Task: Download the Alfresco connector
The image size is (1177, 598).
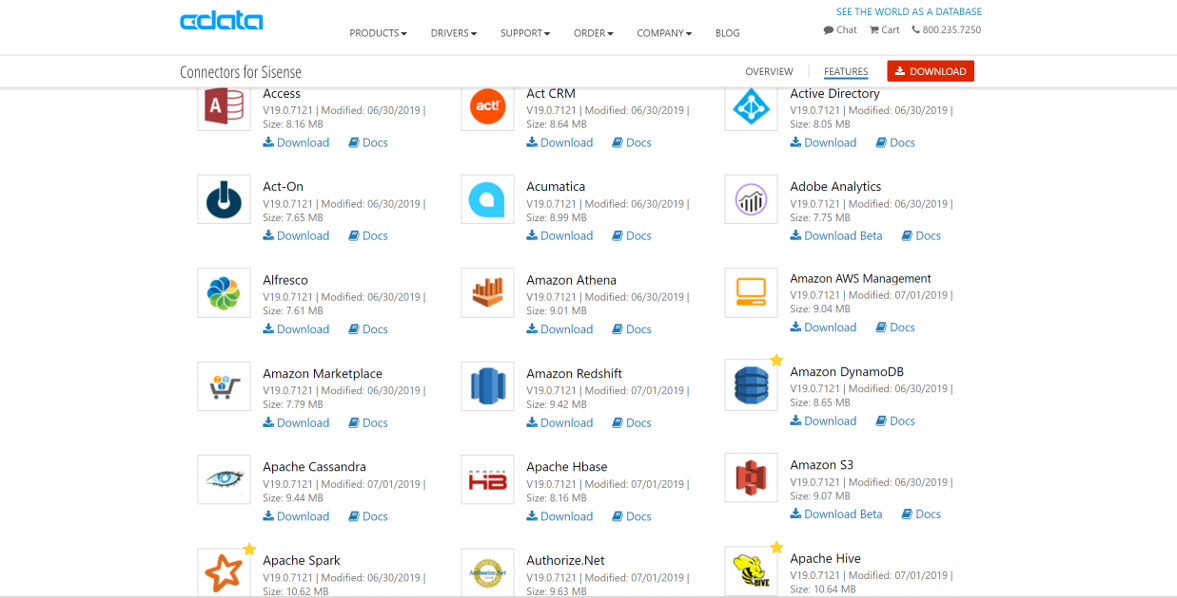Action: [296, 329]
